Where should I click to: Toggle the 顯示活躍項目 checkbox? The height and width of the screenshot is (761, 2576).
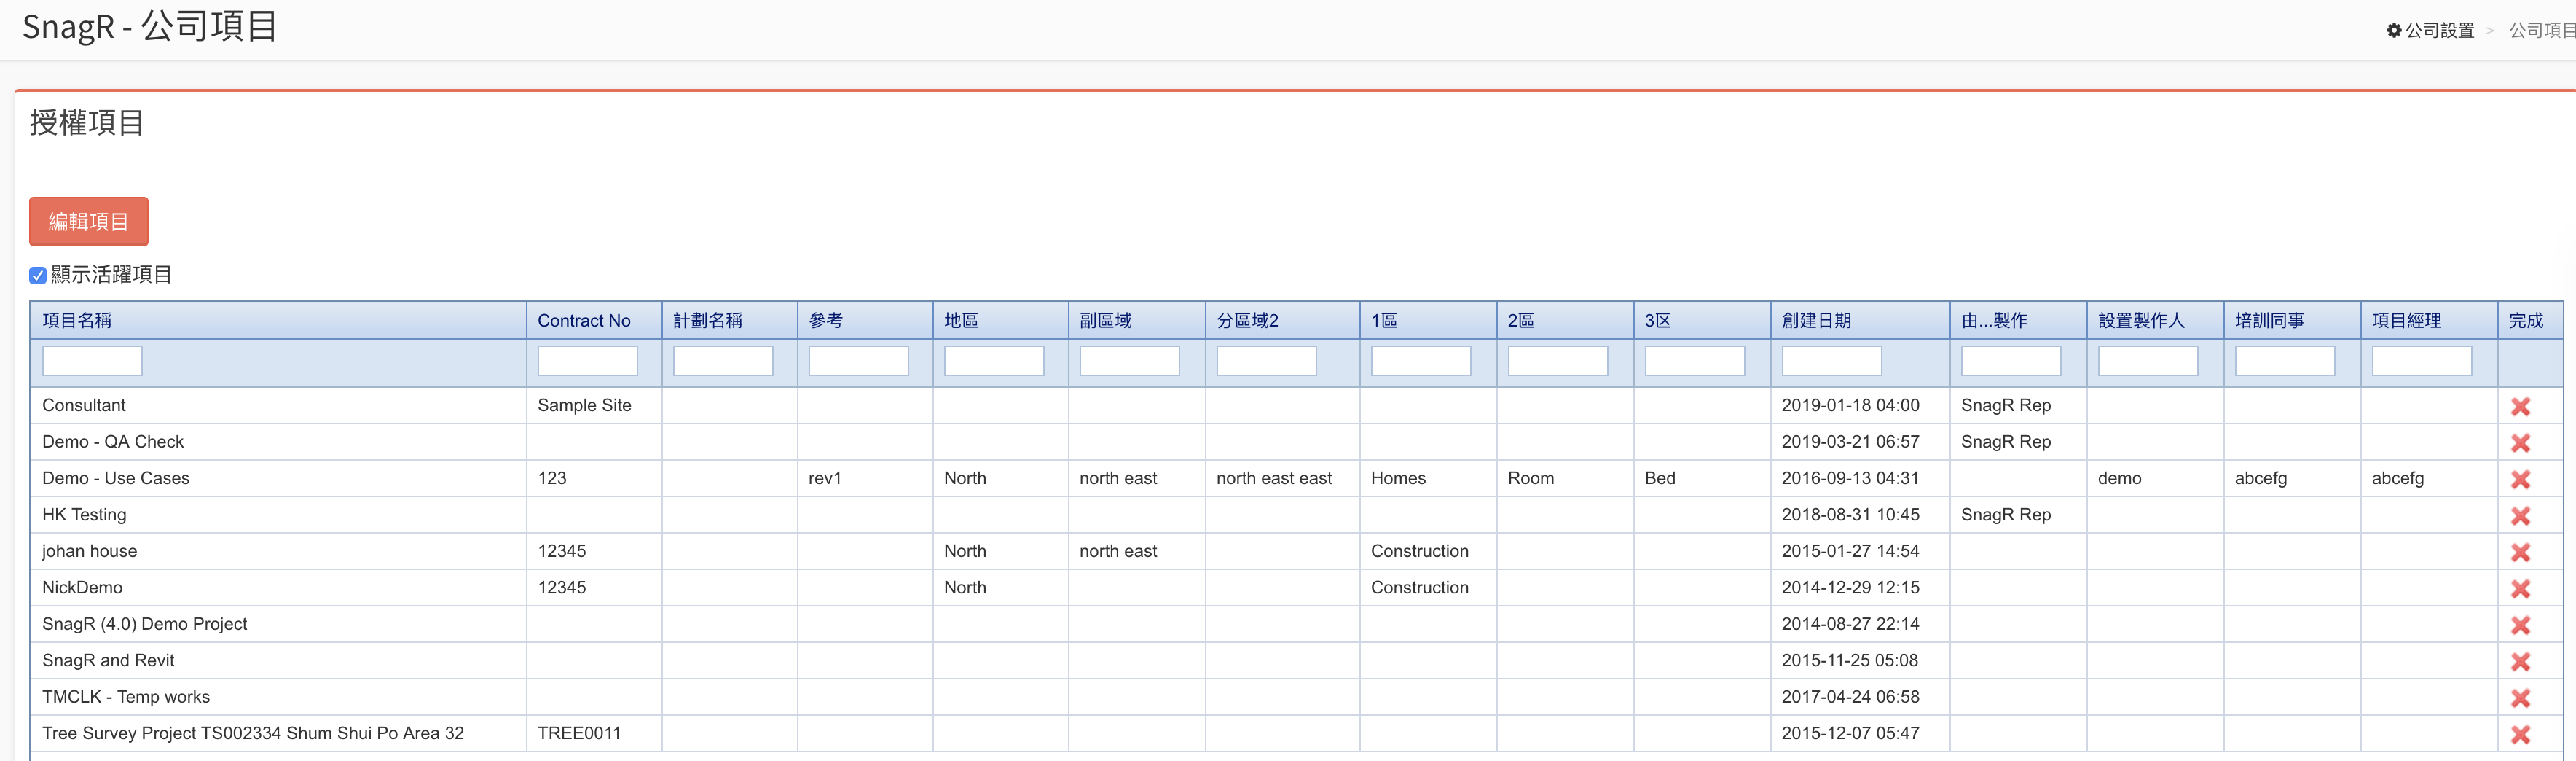point(38,275)
